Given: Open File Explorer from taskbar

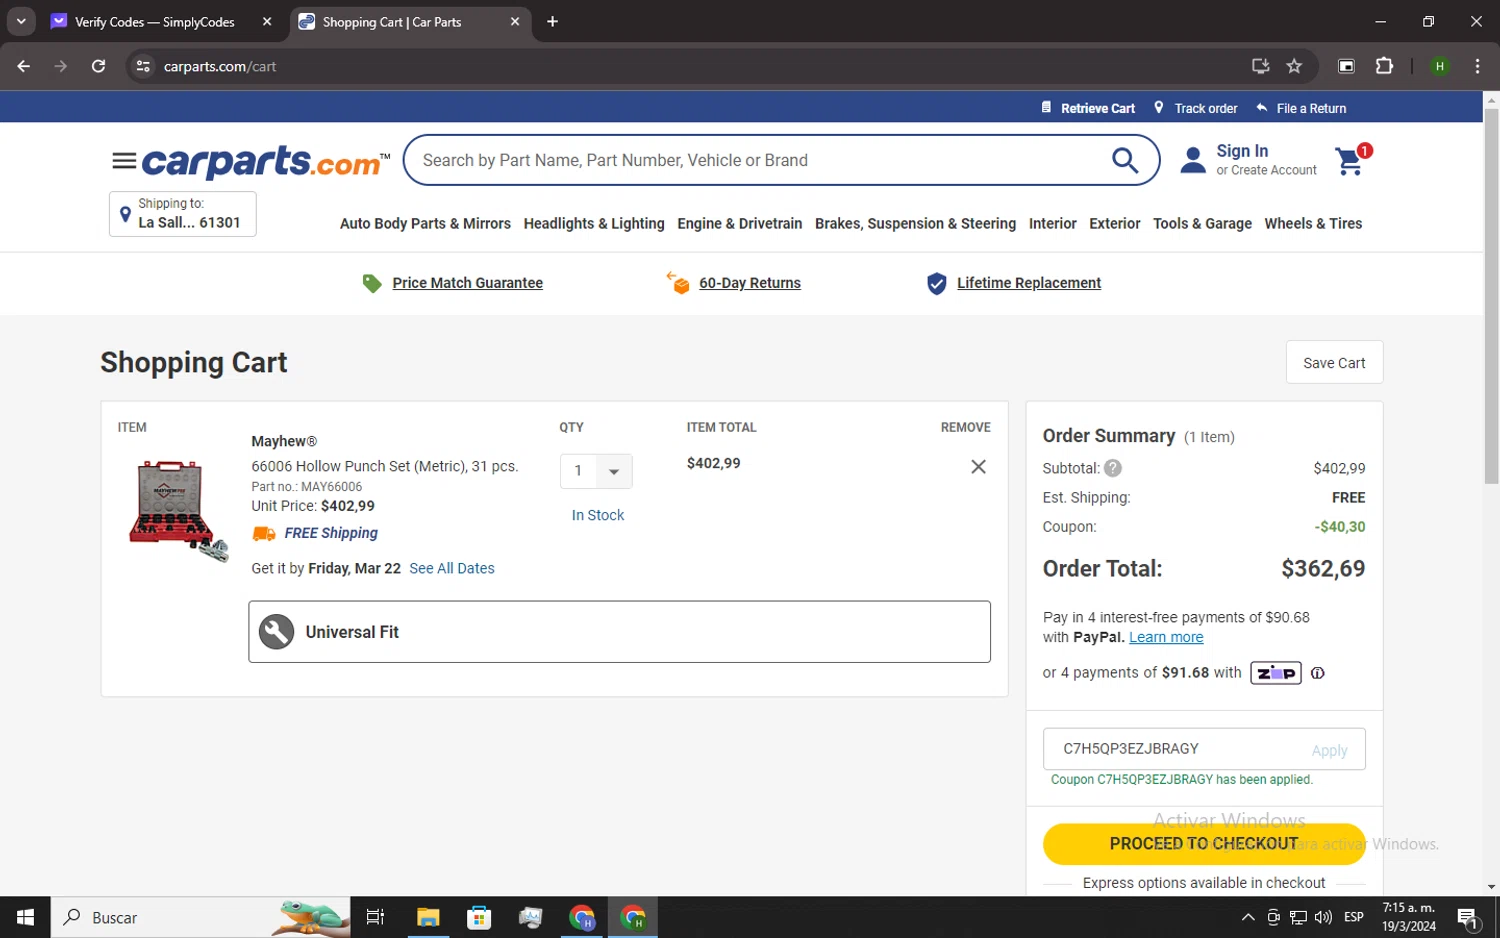Looking at the screenshot, I should (428, 917).
